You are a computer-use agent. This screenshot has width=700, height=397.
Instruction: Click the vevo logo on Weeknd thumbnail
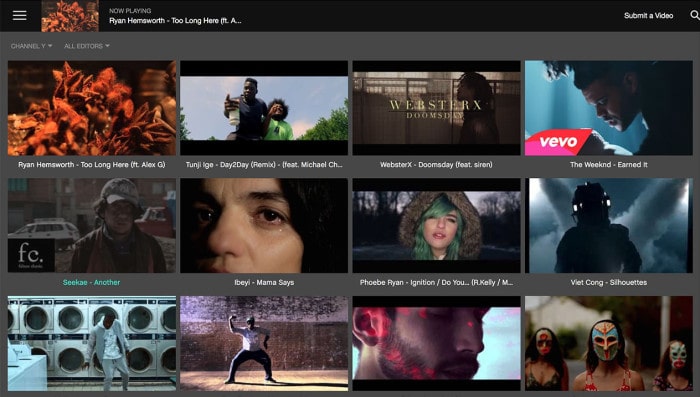(558, 142)
